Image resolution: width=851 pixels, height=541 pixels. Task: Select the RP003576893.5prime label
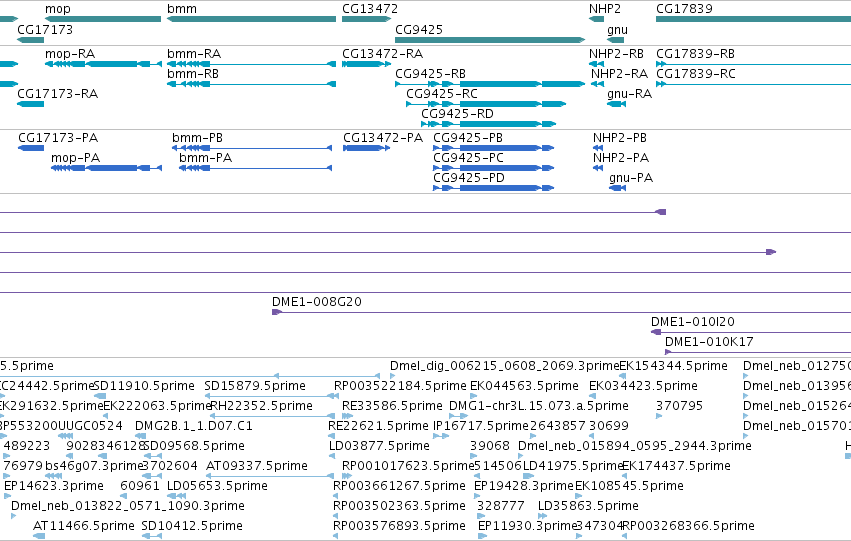click(x=399, y=526)
